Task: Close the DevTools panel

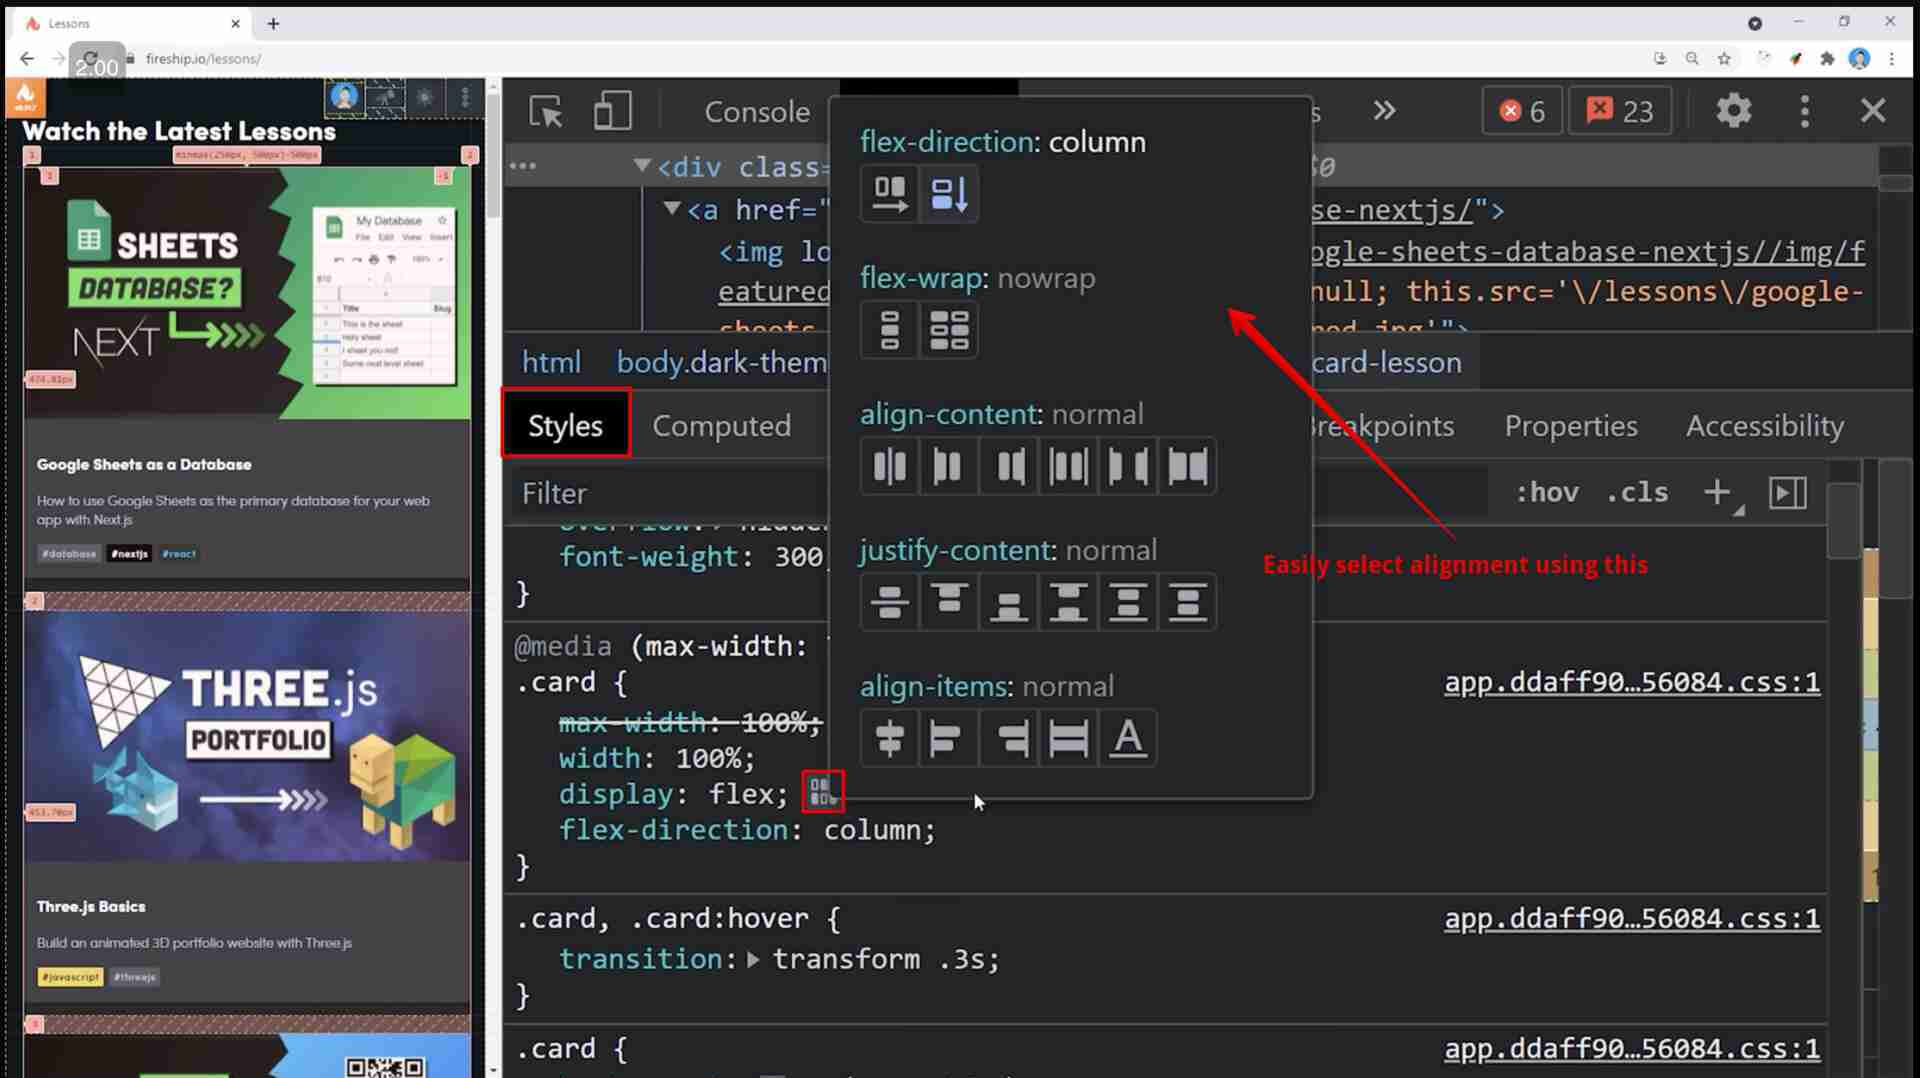Action: (1873, 110)
